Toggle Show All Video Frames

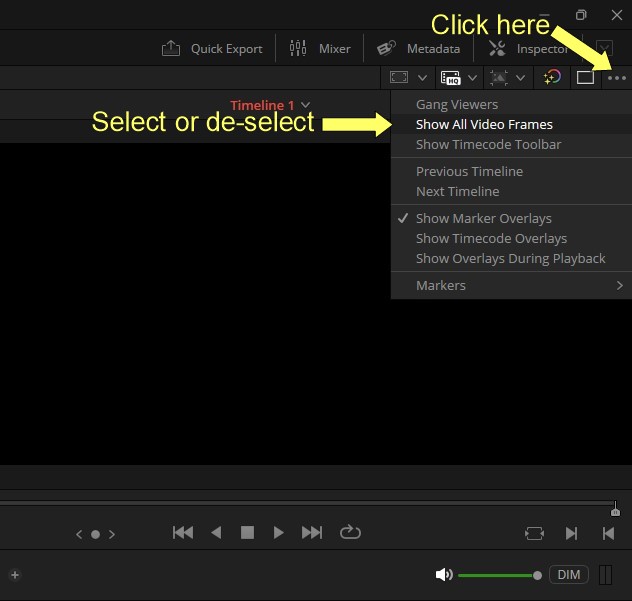tap(511, 125)
